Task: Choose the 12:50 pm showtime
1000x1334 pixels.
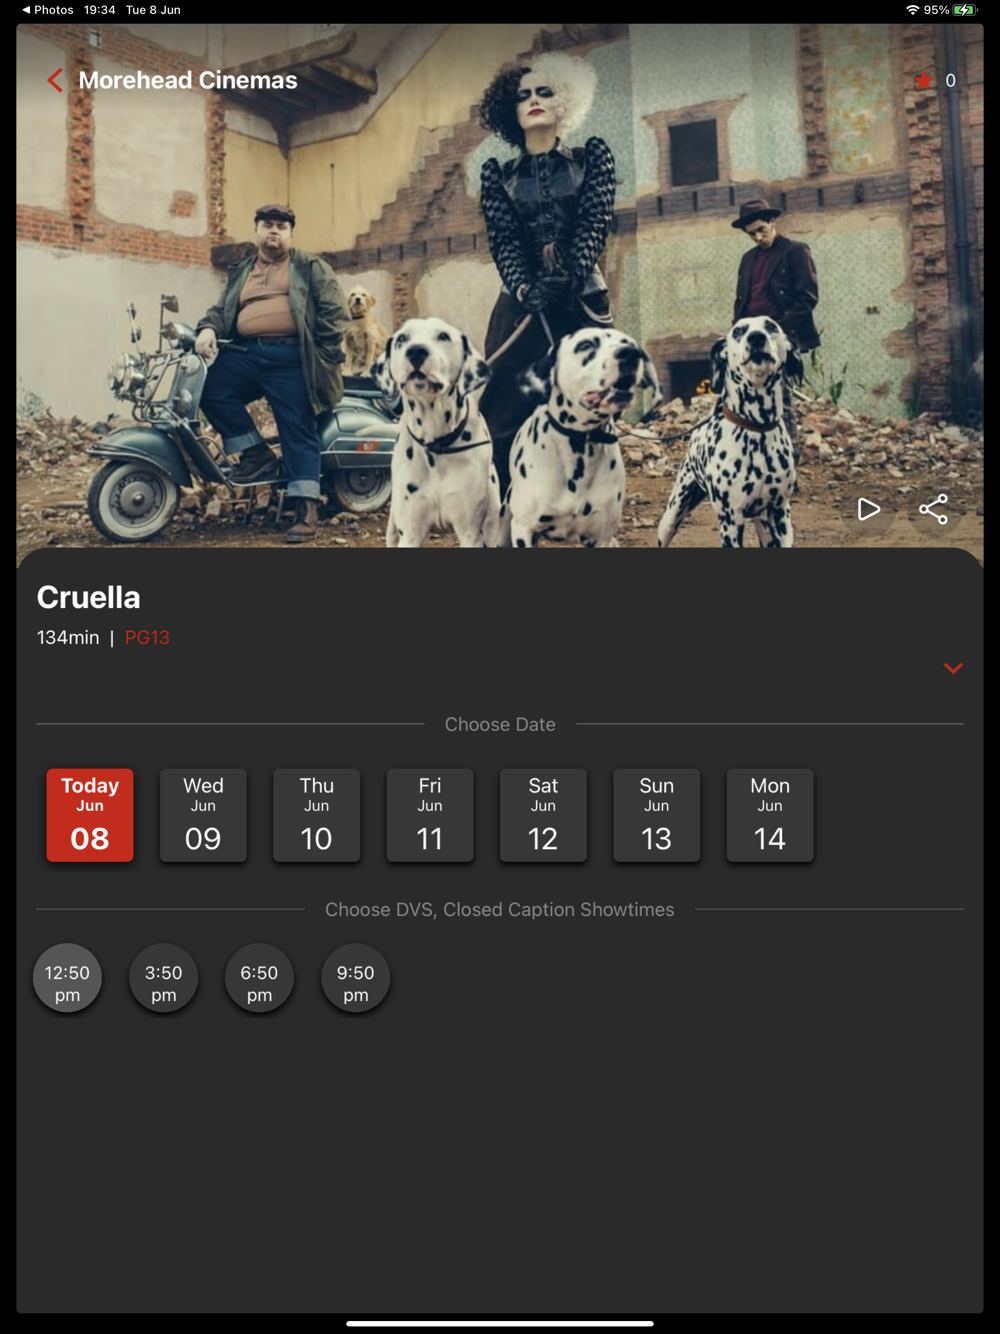Action: [x=67, y=978]
